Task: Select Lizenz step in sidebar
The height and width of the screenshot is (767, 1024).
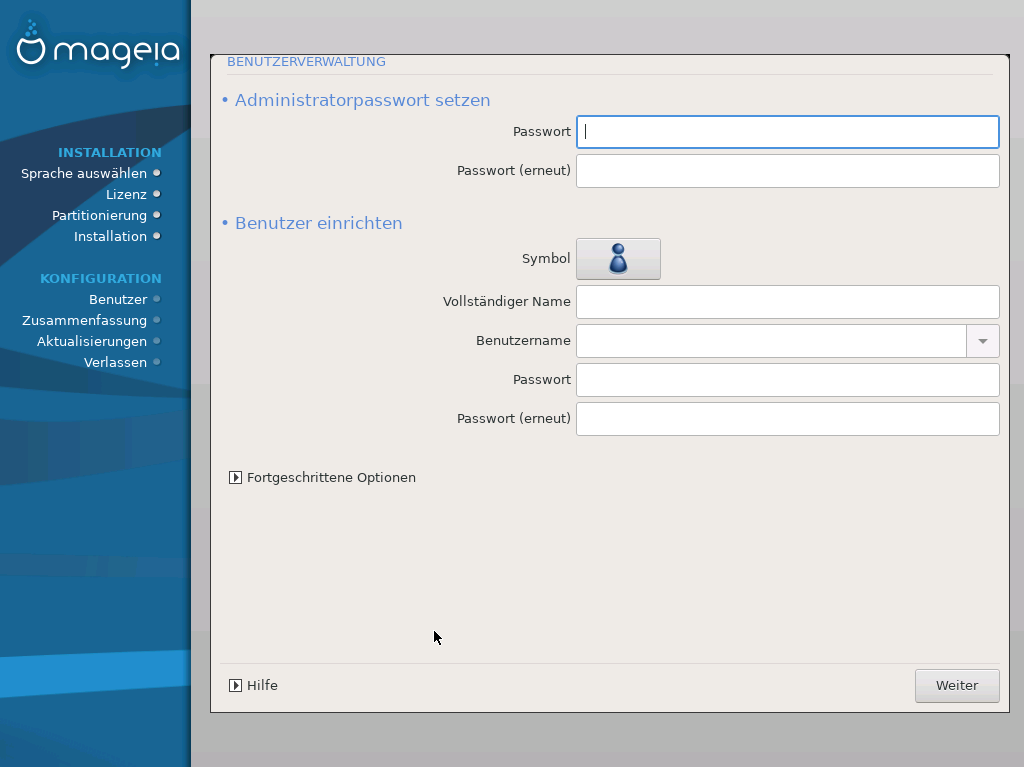Action: click(x=126, y=195)
